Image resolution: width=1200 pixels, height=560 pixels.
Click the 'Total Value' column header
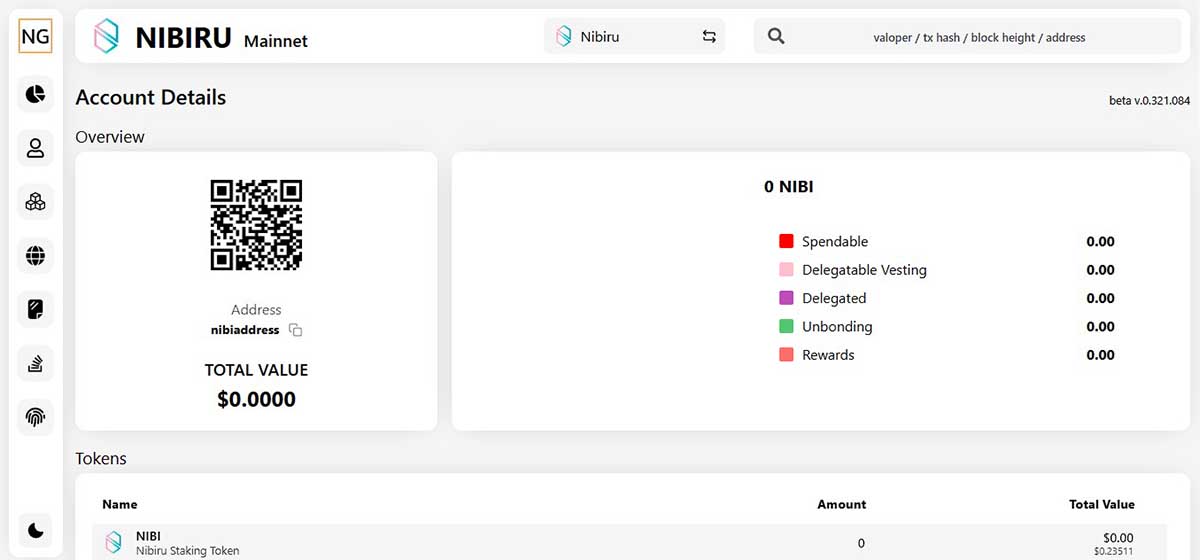point(1102,504)
